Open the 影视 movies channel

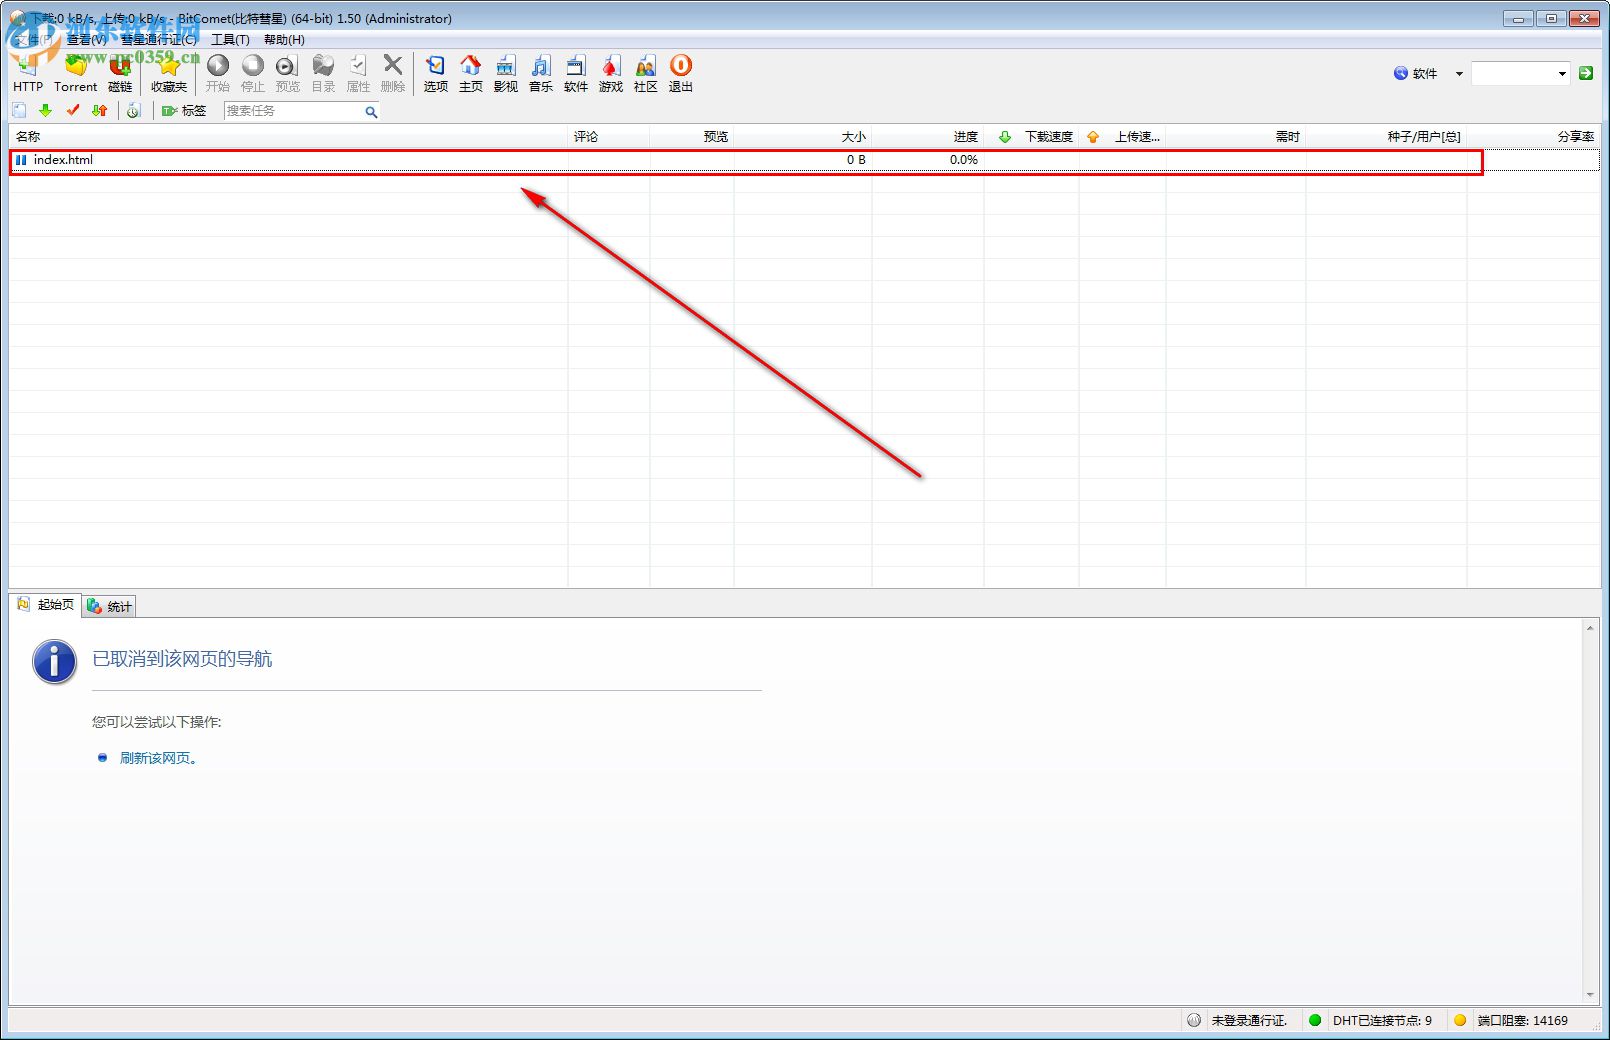point(506,73)
